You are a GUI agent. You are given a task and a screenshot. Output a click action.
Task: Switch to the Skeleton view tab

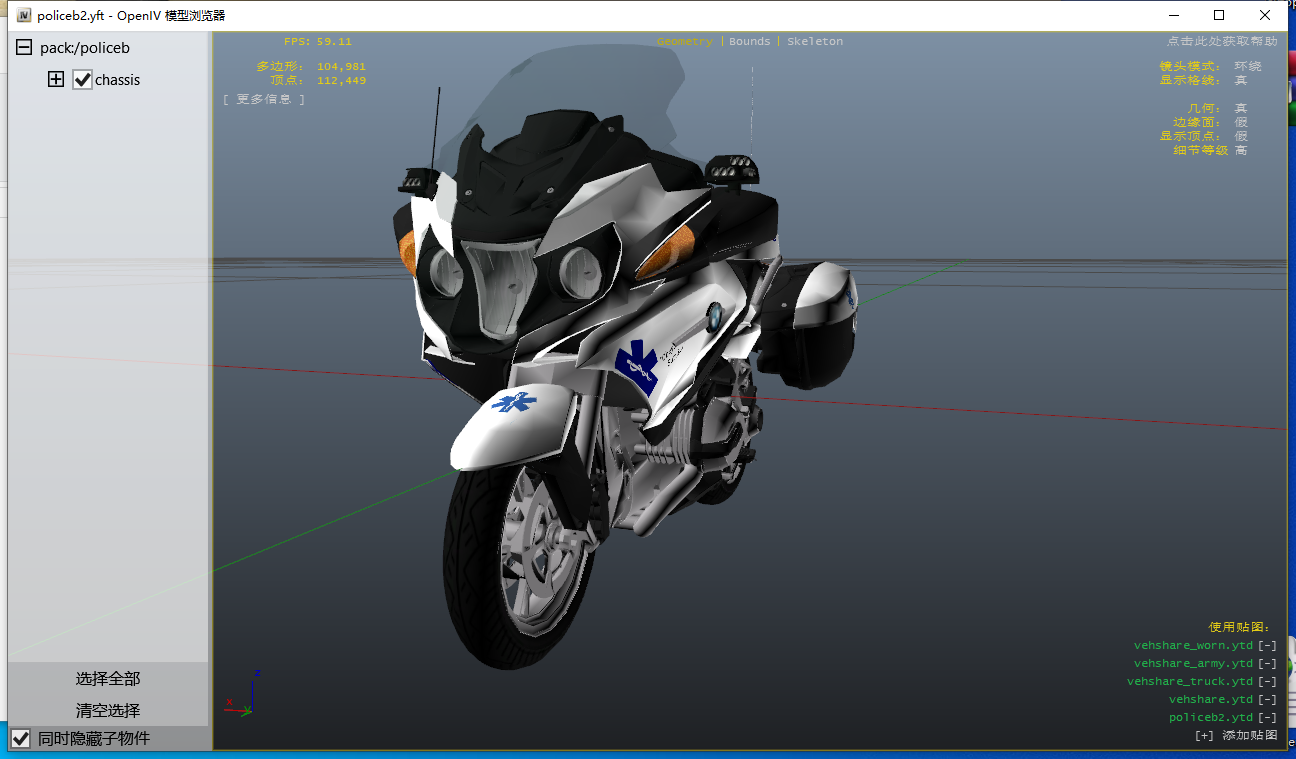tap(815, 42)
